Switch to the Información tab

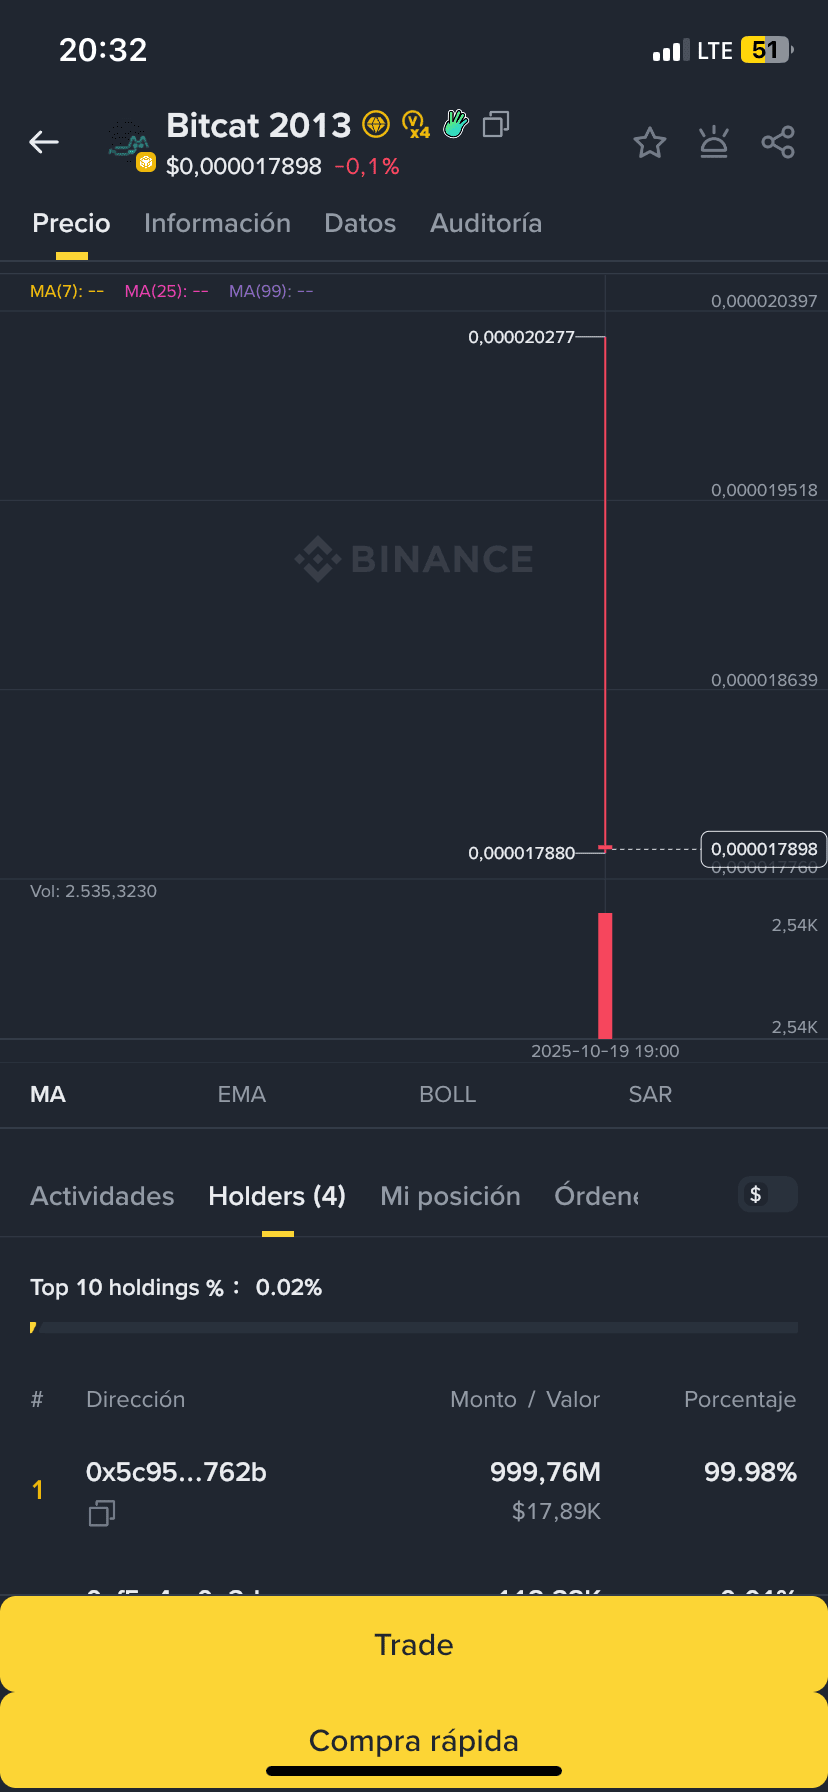tap(217, 223)
